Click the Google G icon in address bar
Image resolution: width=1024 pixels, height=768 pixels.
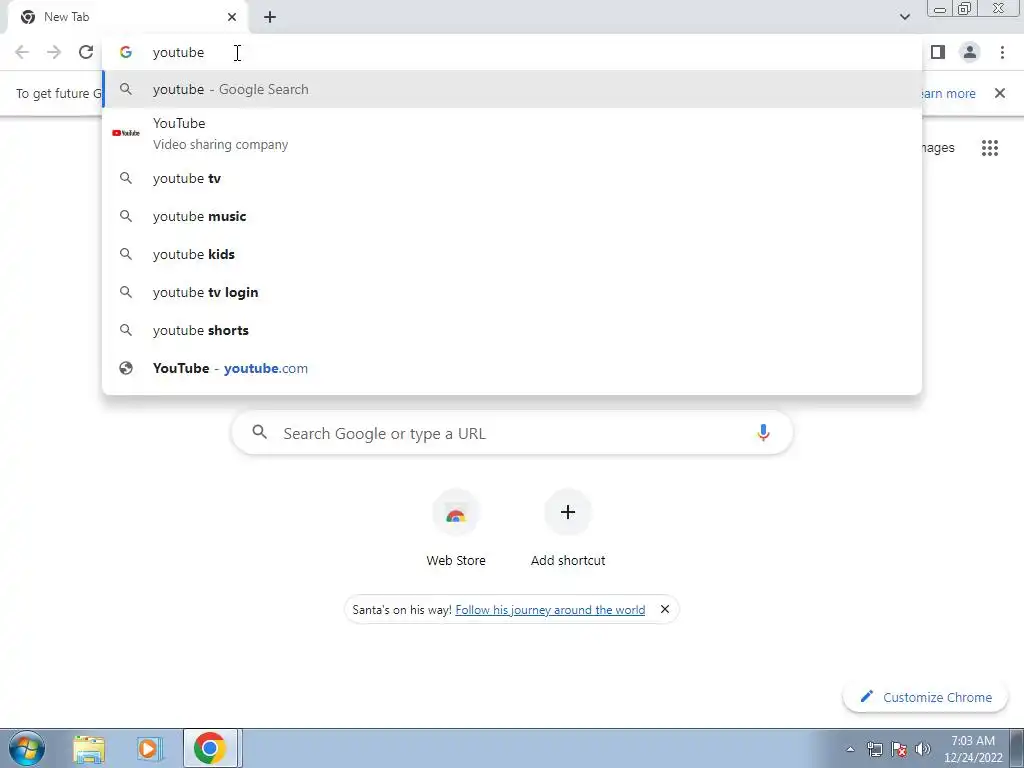[x=125, y=52]
